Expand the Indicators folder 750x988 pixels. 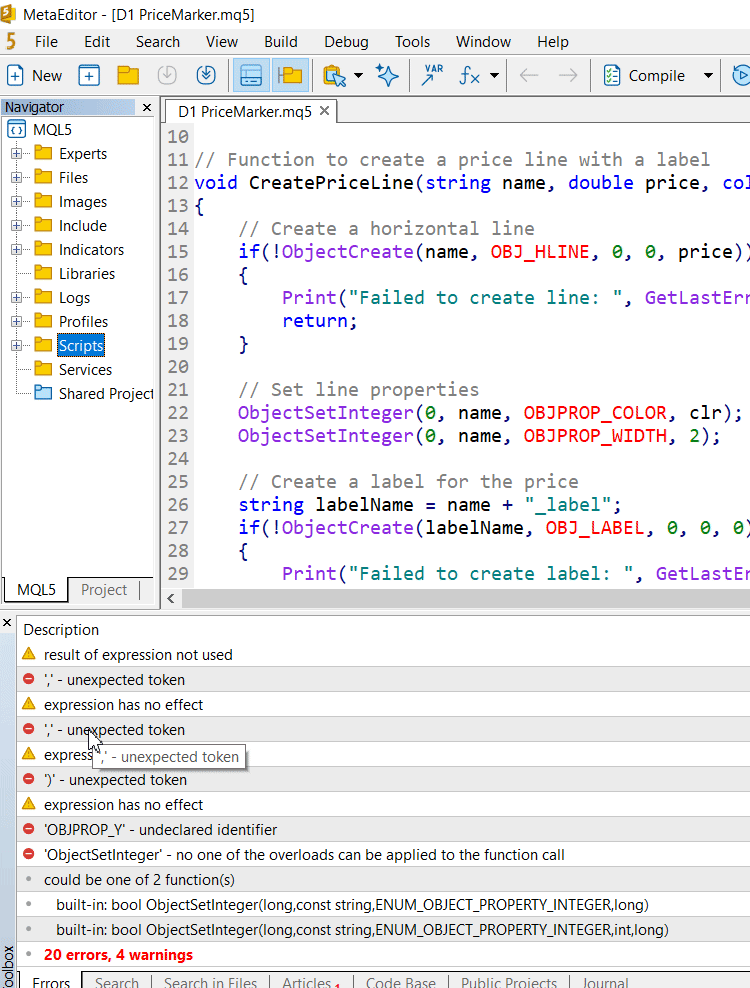(16, 249)
